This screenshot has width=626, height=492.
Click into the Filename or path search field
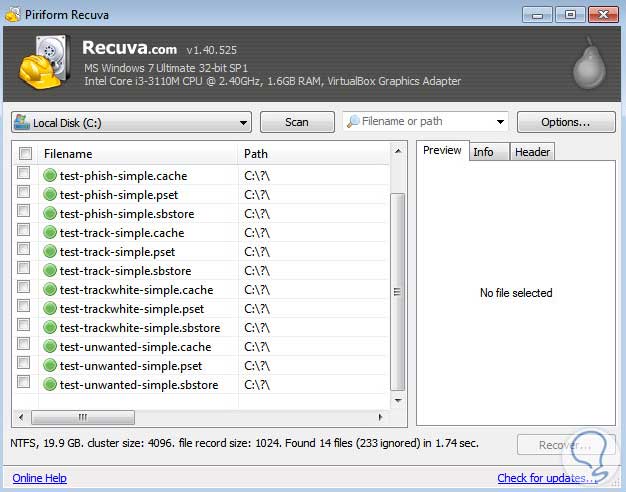[x=426, y=121]
